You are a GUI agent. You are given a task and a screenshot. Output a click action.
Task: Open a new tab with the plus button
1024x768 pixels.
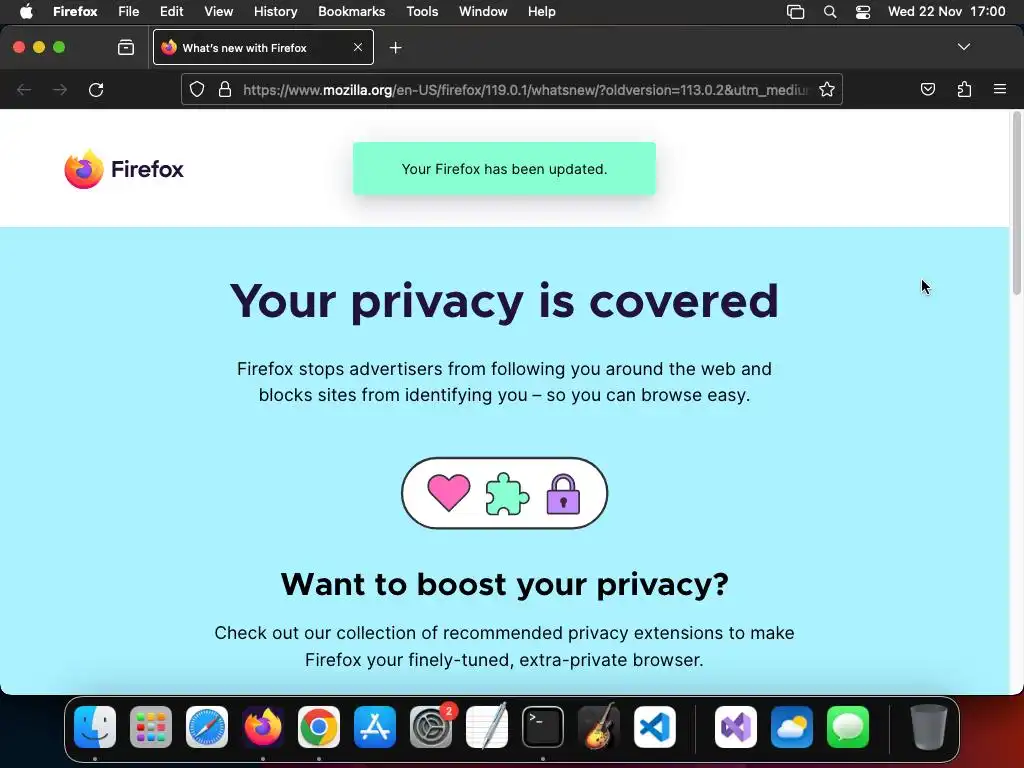tap(395, 48)
